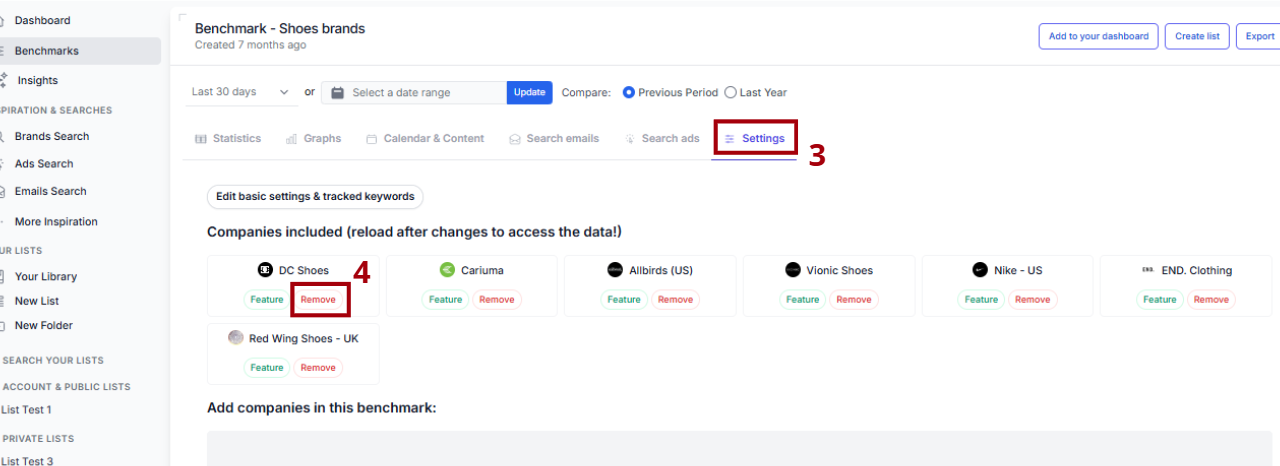Feature END. Clothing
This screenshot has width=1280, height=466.
[x=1159, y=299]
